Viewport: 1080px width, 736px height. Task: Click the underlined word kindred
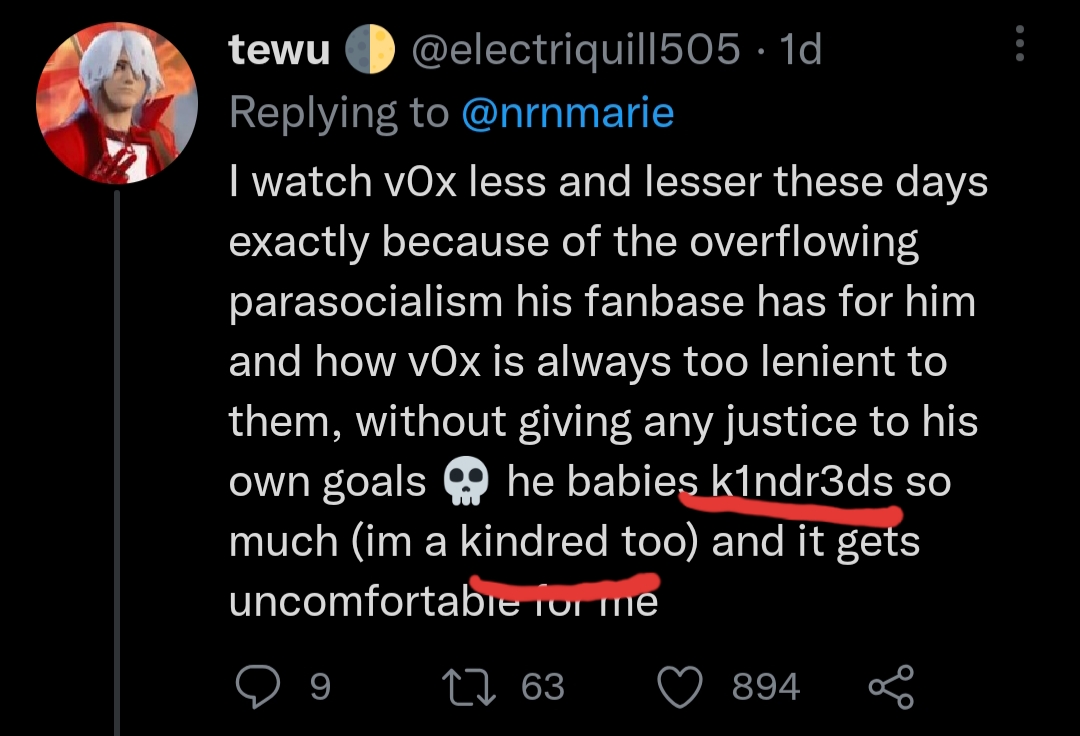coord(534,540)
